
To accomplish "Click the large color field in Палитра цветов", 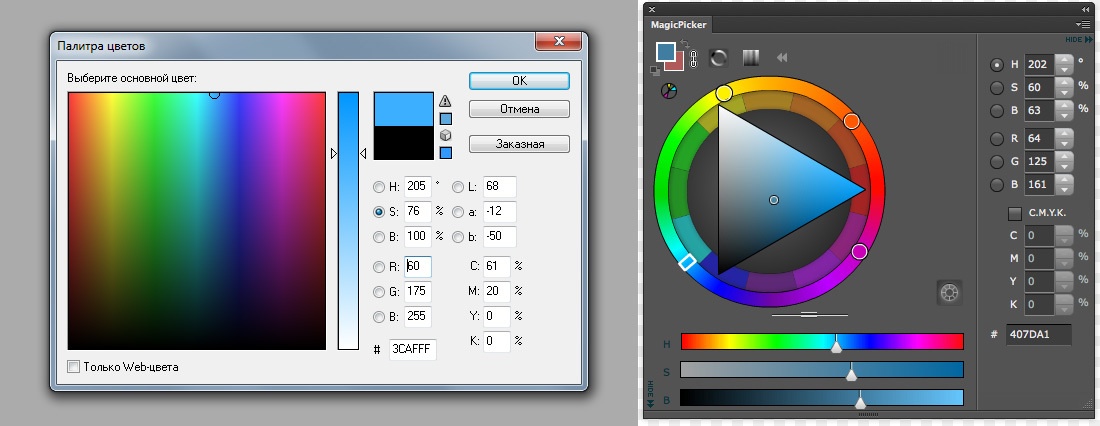I will [x=196, y=220].
